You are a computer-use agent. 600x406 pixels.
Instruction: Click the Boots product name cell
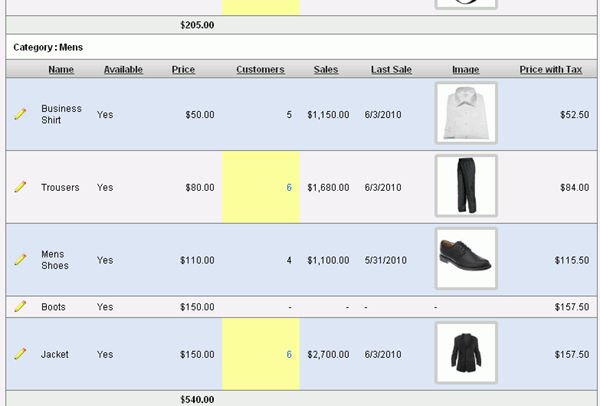click(53, 307)
